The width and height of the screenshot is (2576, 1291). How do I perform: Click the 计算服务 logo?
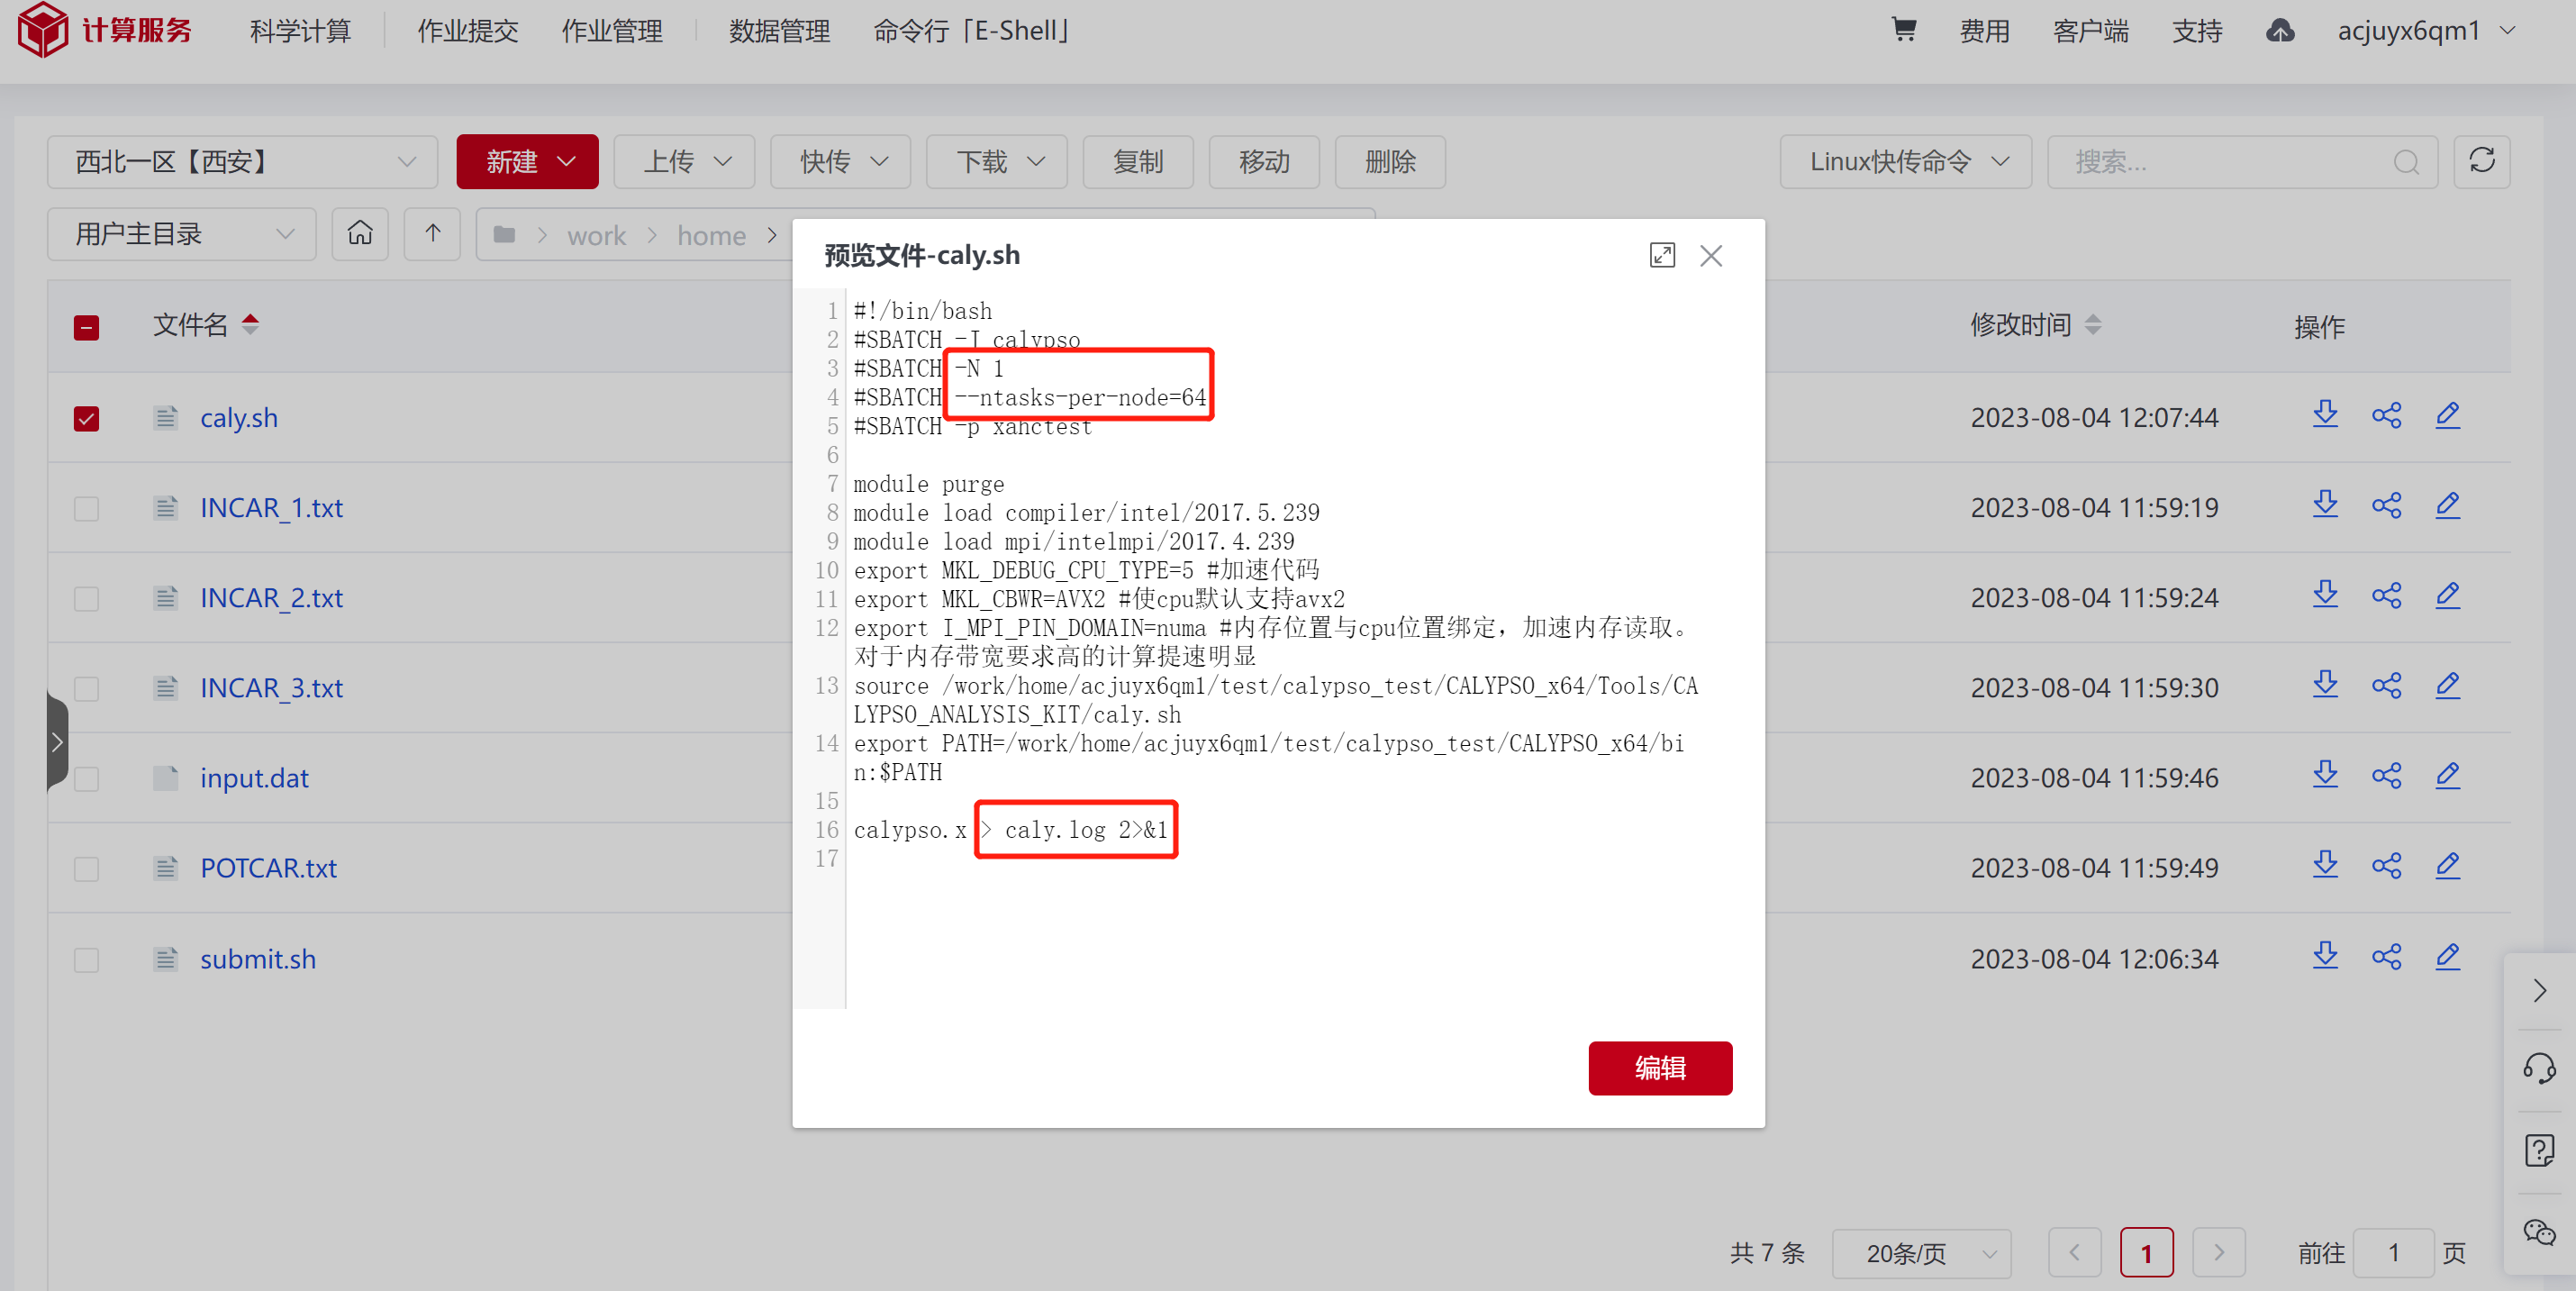pos(105,30)
